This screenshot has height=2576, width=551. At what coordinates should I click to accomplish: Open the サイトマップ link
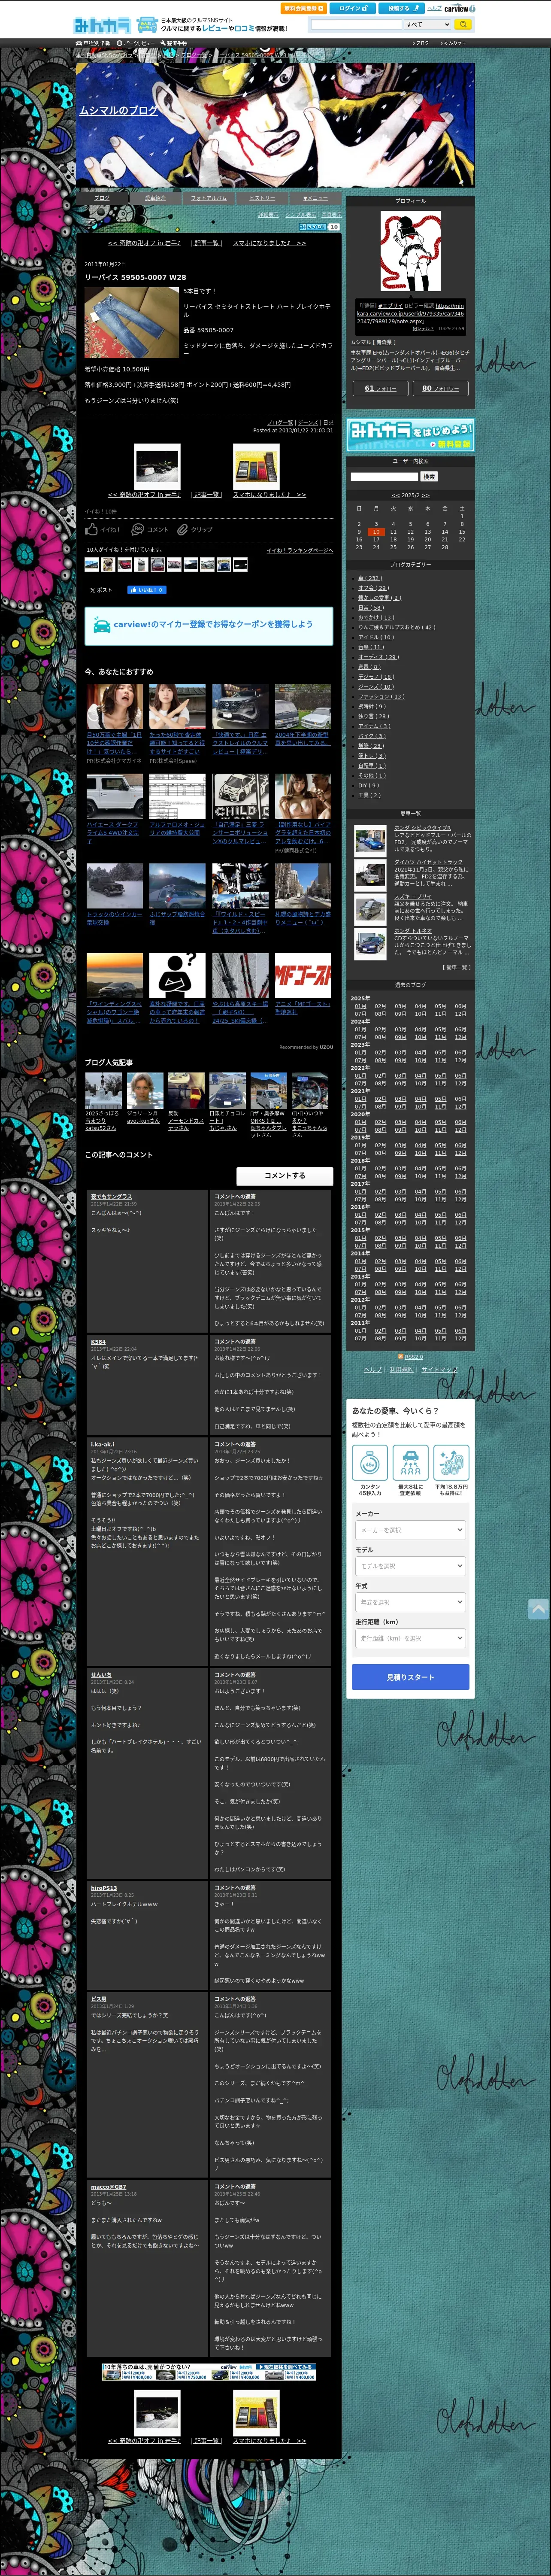click(x=440, y=1370)
